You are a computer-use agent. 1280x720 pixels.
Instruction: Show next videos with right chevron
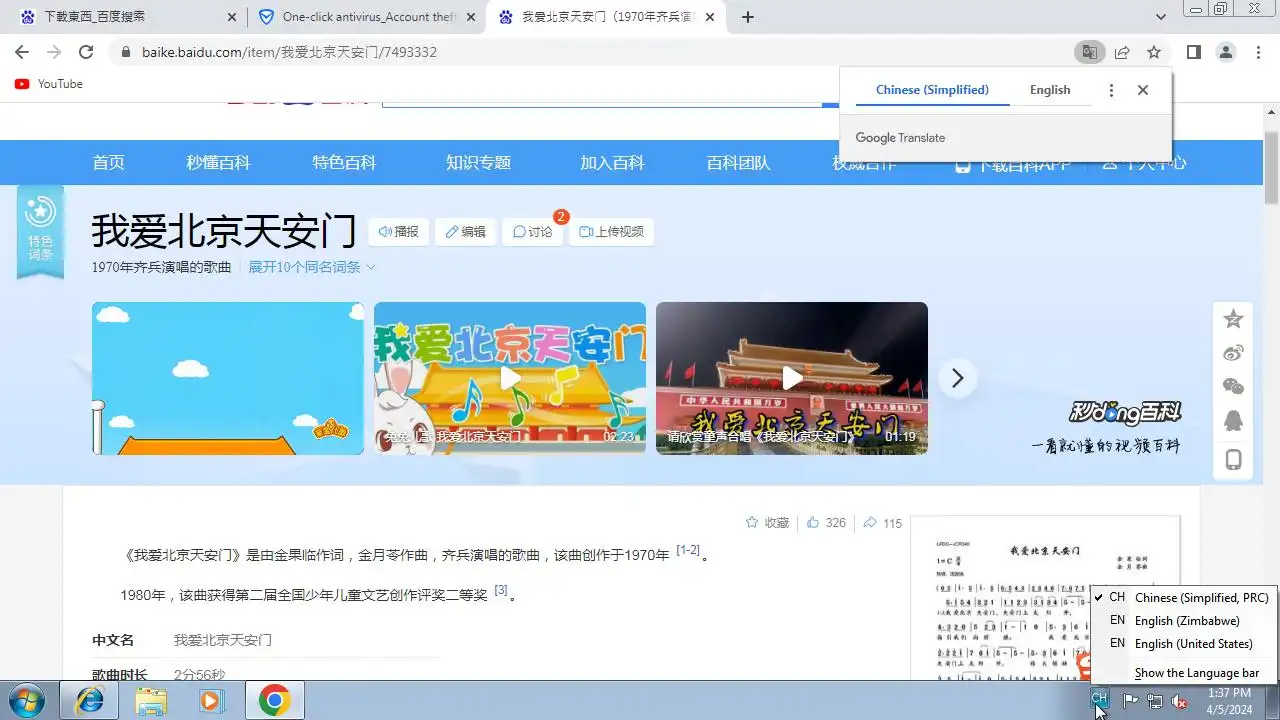pos(958,378)
